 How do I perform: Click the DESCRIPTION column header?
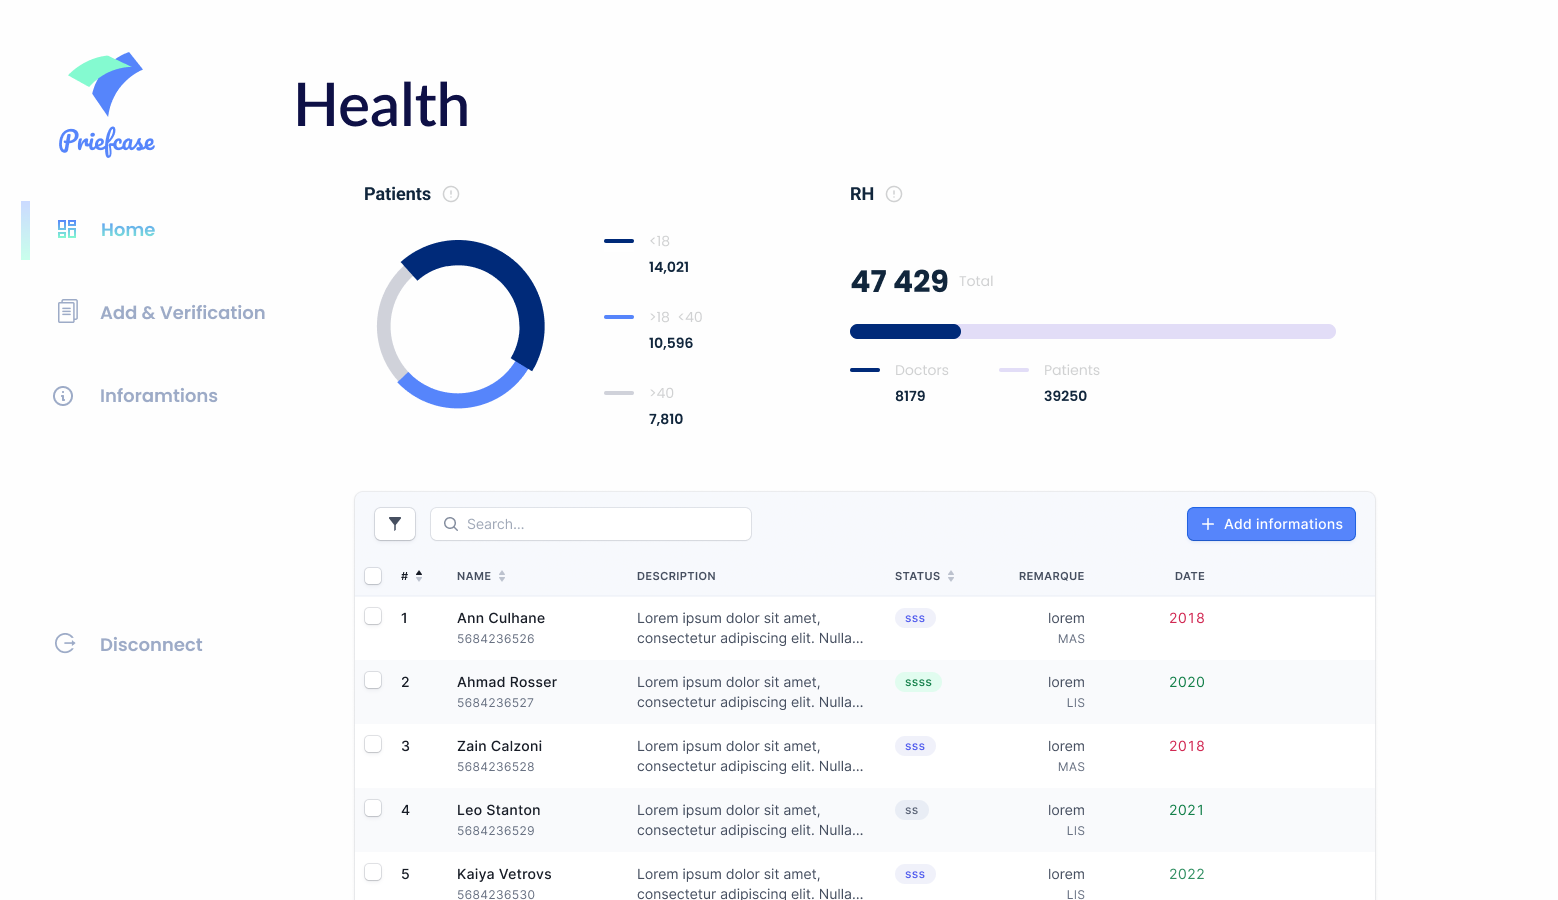pos(676,576)
